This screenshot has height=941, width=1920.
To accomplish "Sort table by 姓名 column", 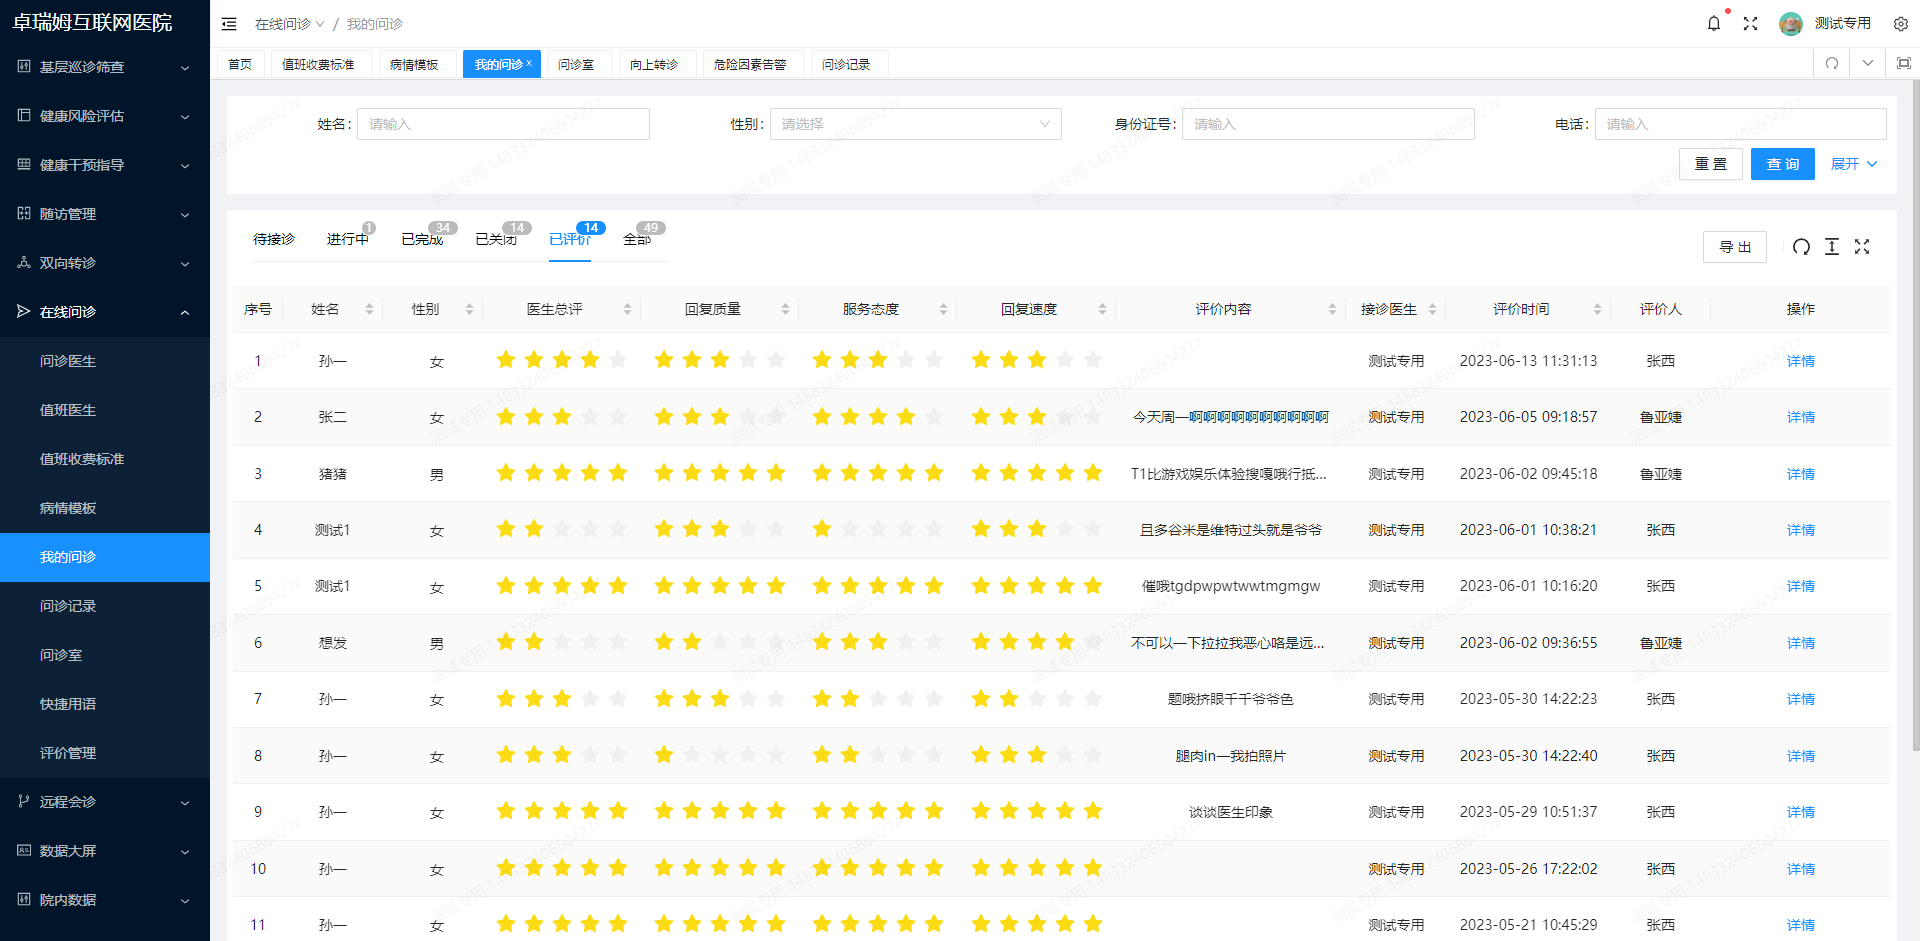I will 369,310.
